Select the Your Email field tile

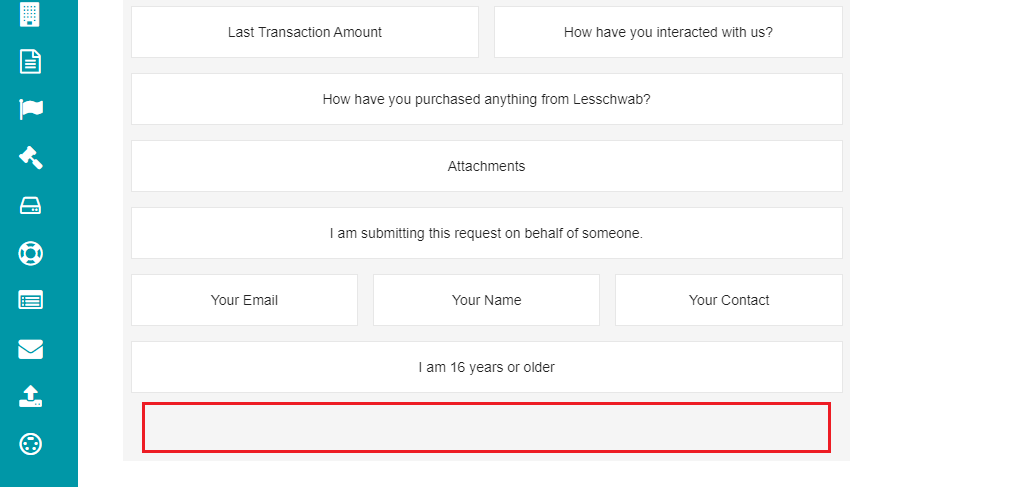click(x=244, y=300)
